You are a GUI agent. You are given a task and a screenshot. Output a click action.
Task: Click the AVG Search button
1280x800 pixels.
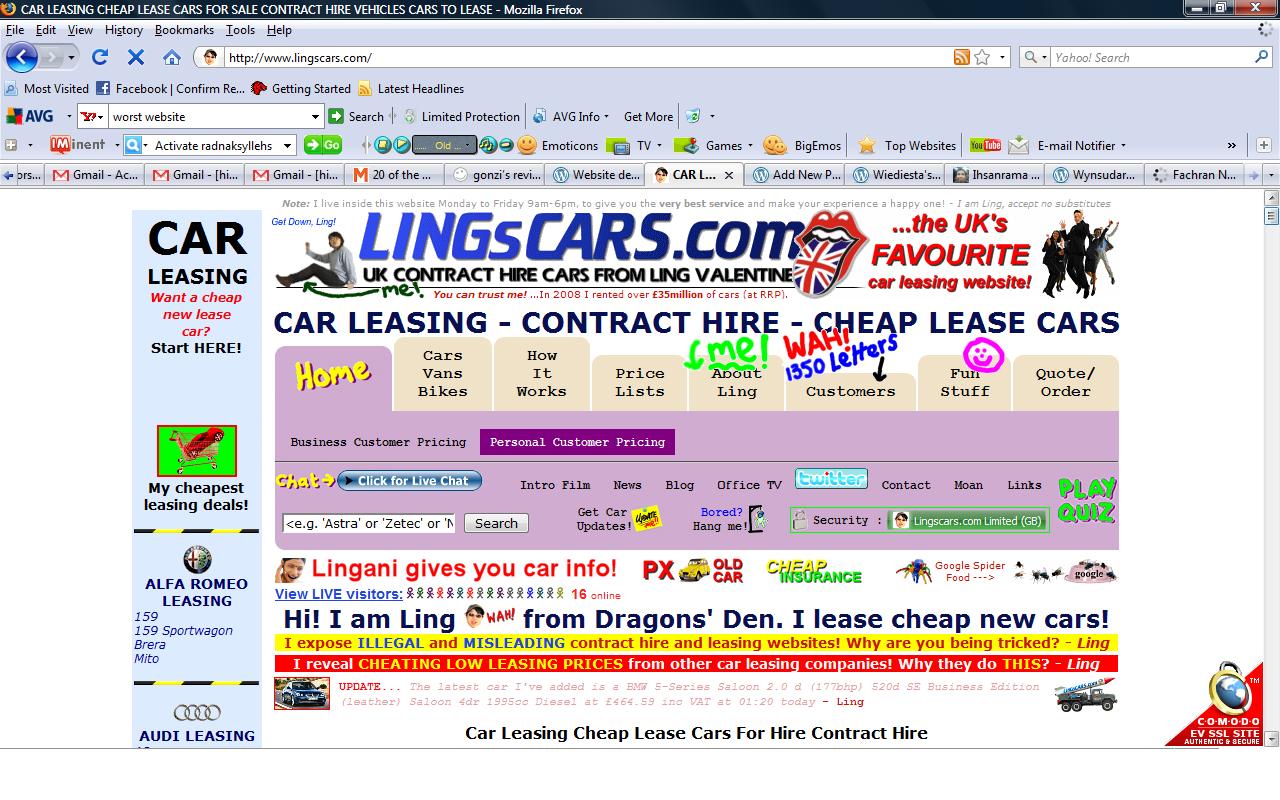coord(357,116)
